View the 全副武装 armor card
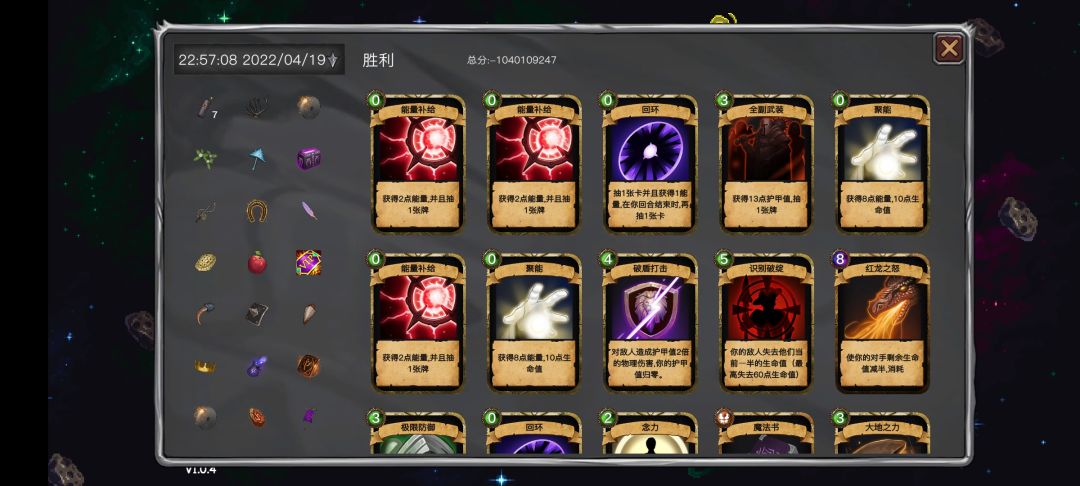Image resolution: width=1080 pixels, height=486 pixels. [766, 164]
